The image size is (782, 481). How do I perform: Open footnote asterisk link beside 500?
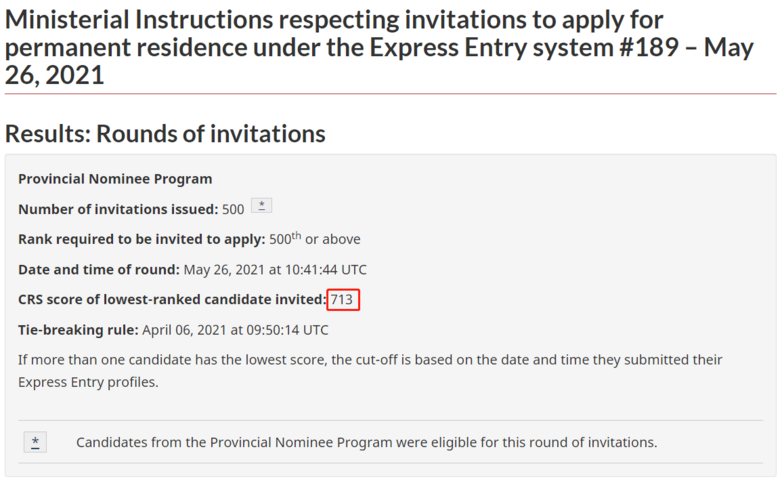(x=261, y=206)
